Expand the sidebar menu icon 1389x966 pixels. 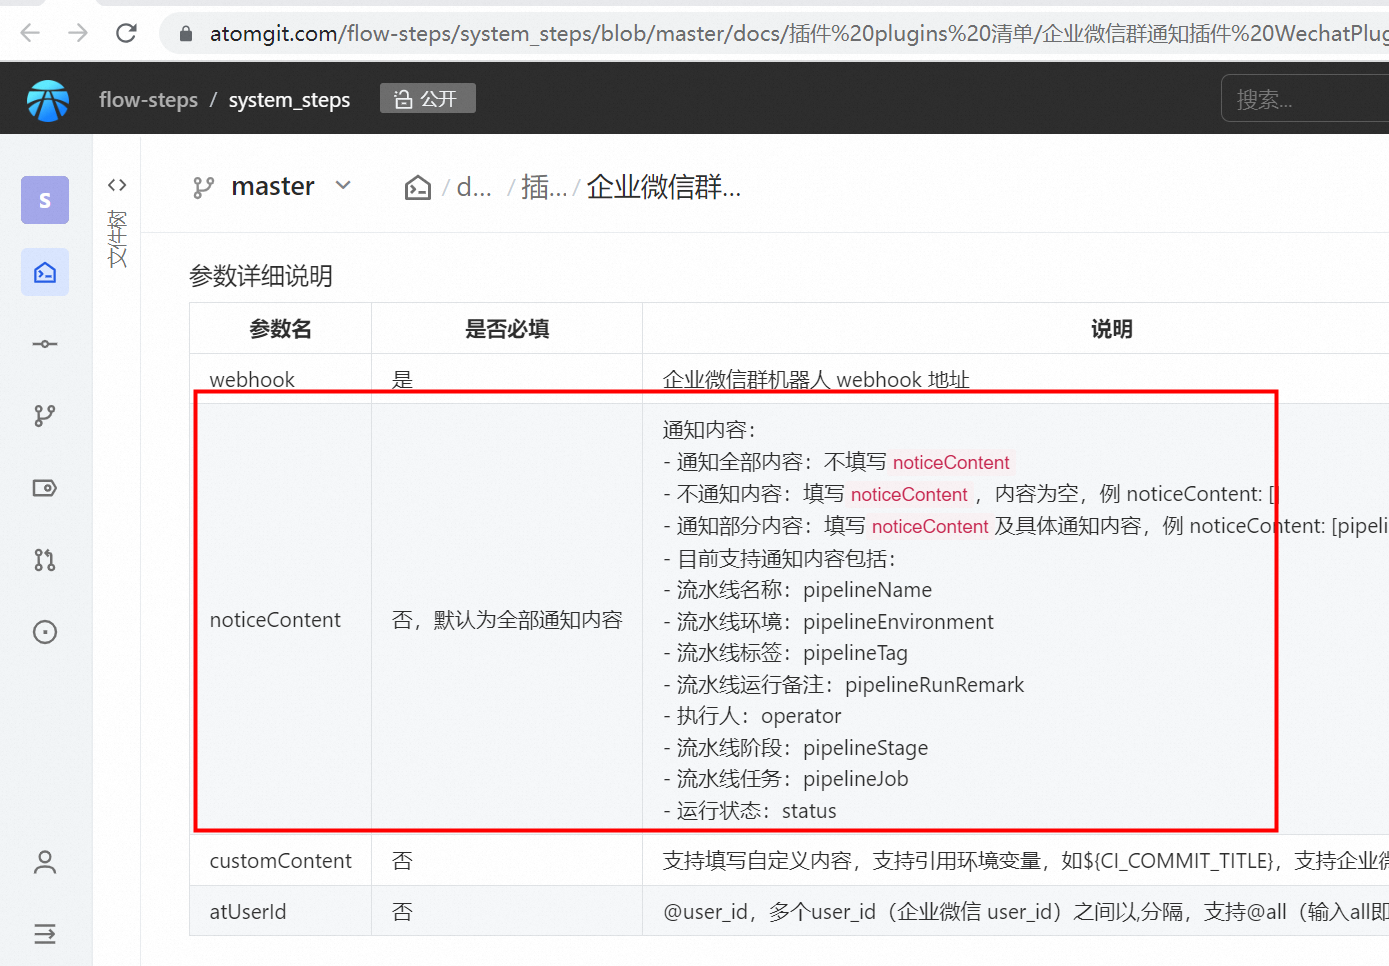pos(45,934)
